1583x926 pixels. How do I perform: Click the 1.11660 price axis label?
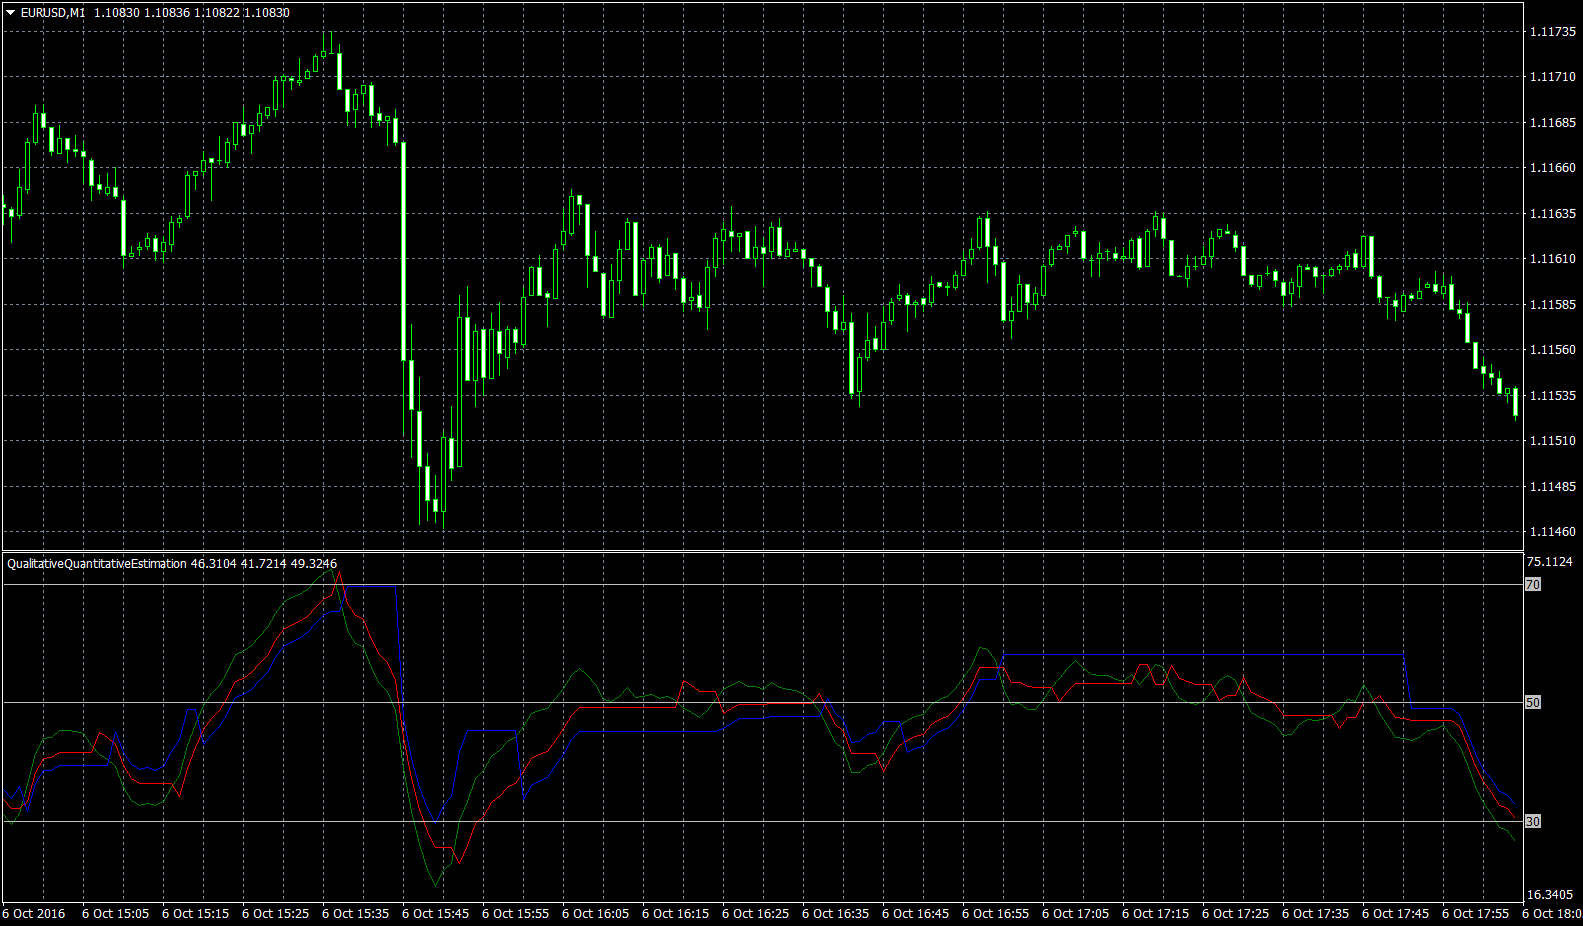pos(1552,168)
